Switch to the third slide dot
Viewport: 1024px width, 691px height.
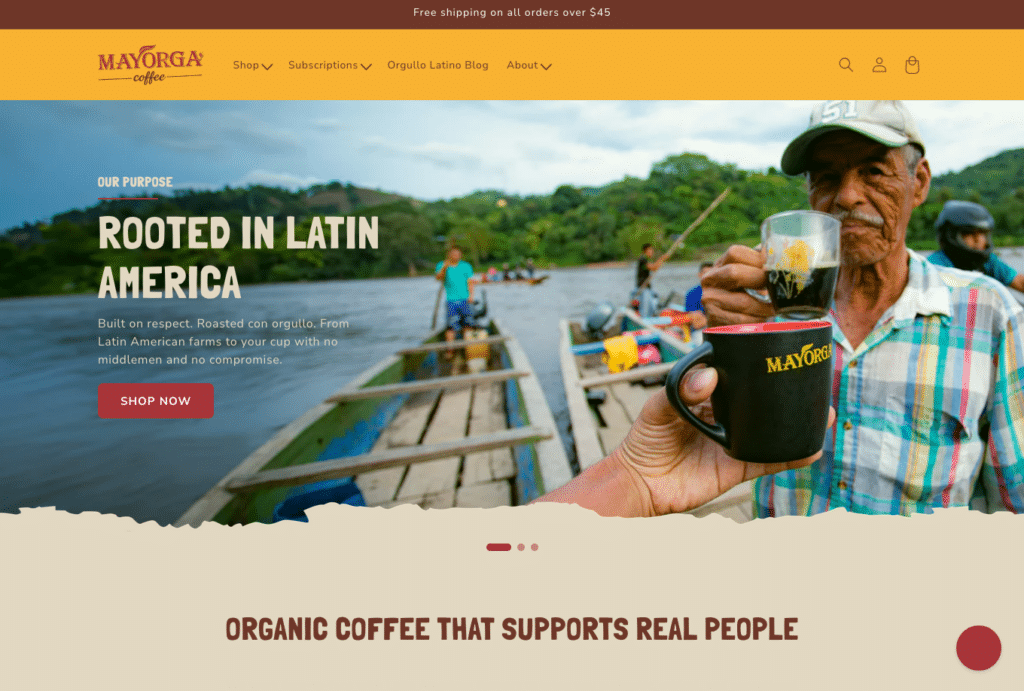535,547
